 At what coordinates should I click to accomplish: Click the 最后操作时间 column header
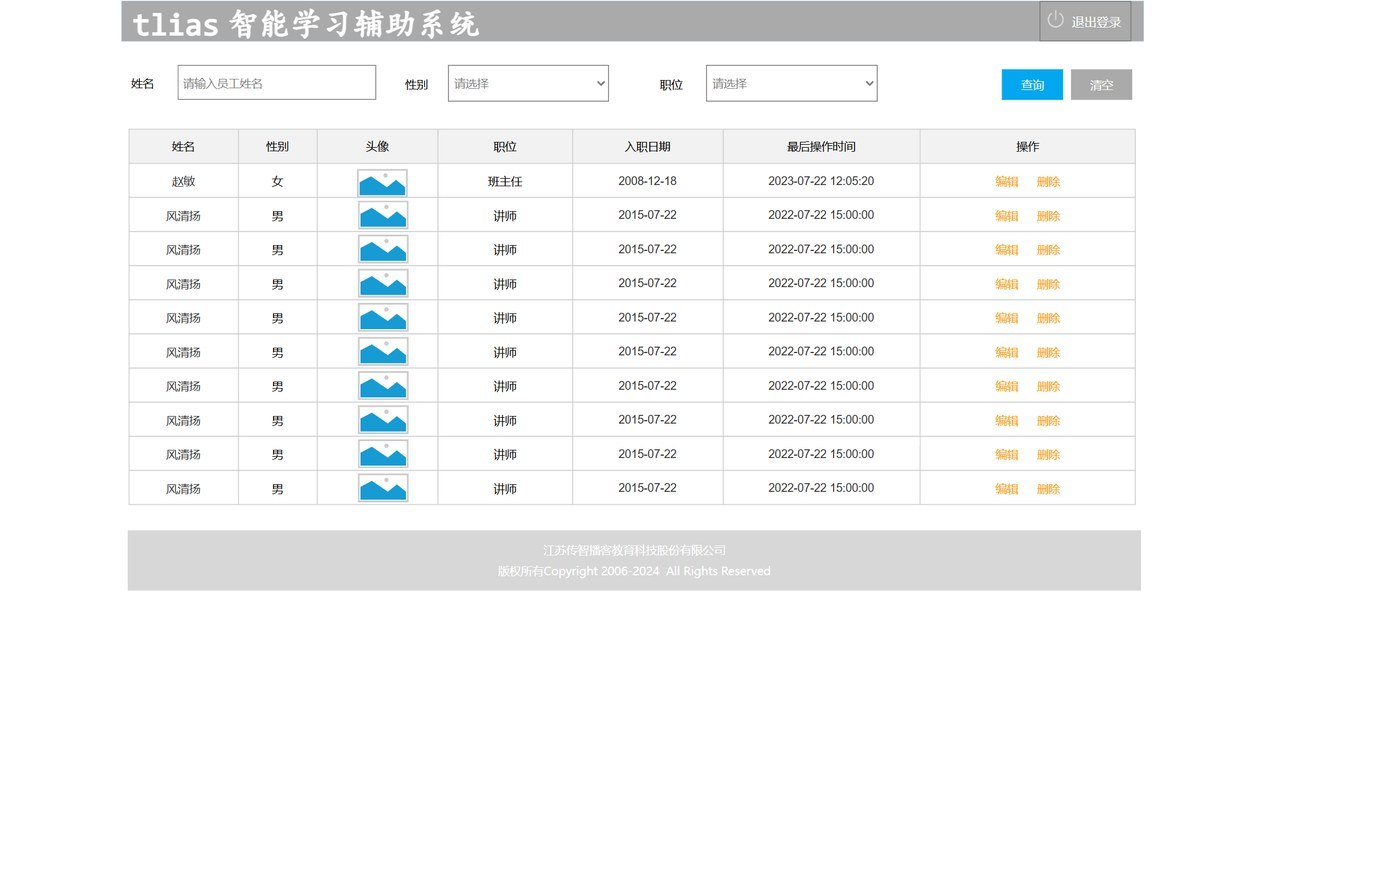point(821,146)
